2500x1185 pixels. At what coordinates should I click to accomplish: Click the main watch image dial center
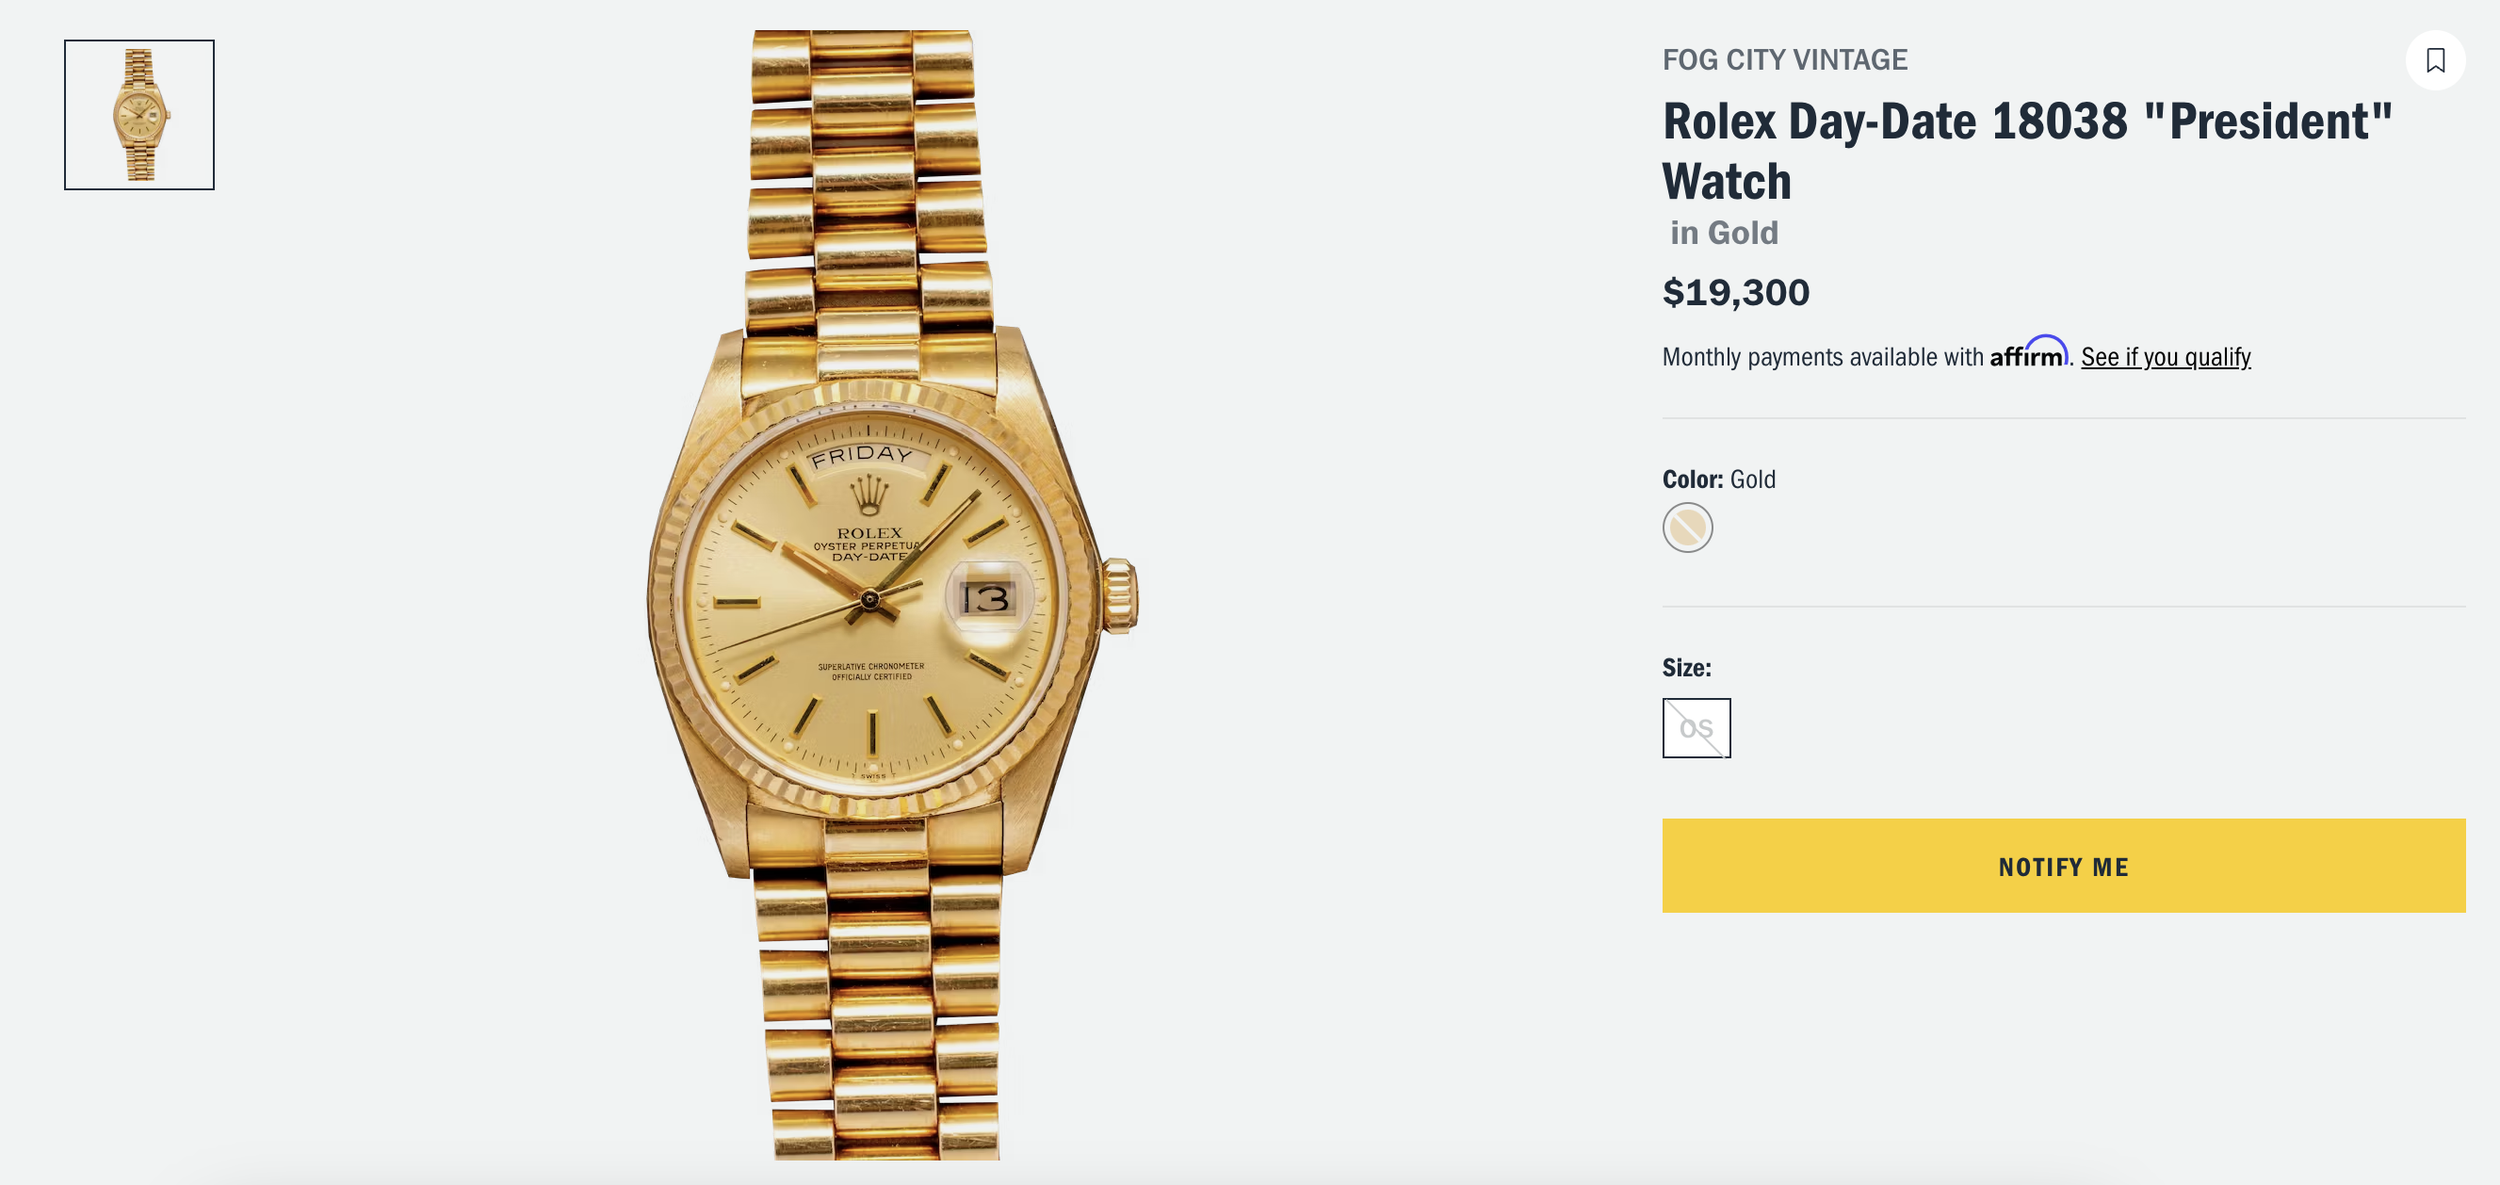pyautogui.click(x=869, y=600)
